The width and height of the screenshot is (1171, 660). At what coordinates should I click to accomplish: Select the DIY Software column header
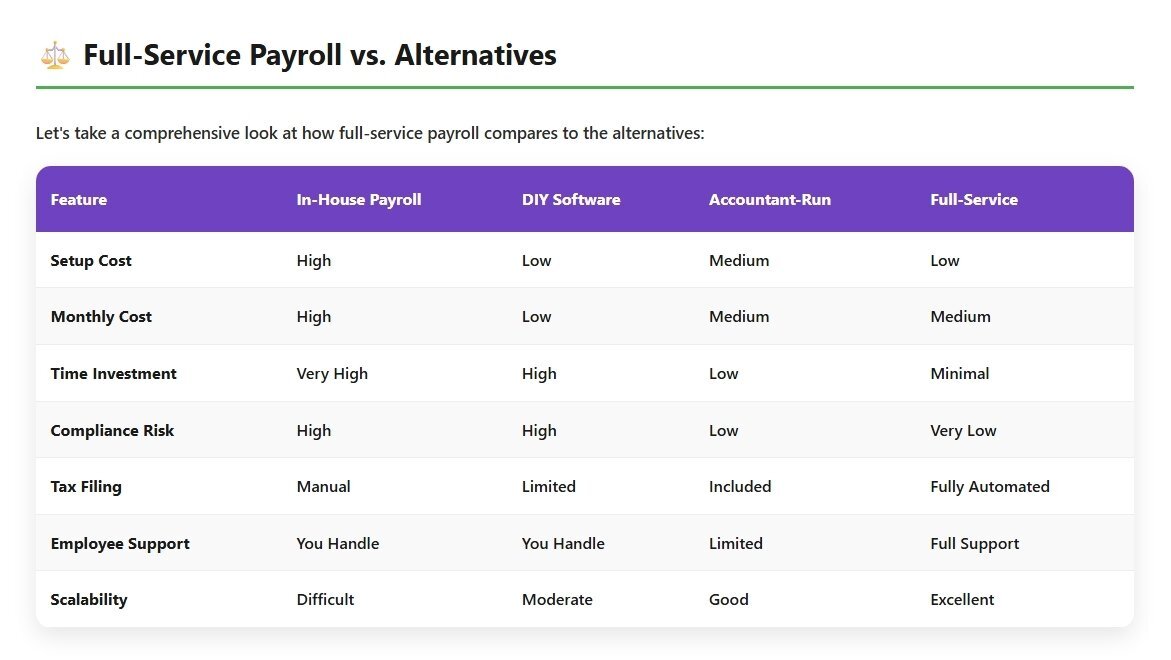(x=571, y=199)
